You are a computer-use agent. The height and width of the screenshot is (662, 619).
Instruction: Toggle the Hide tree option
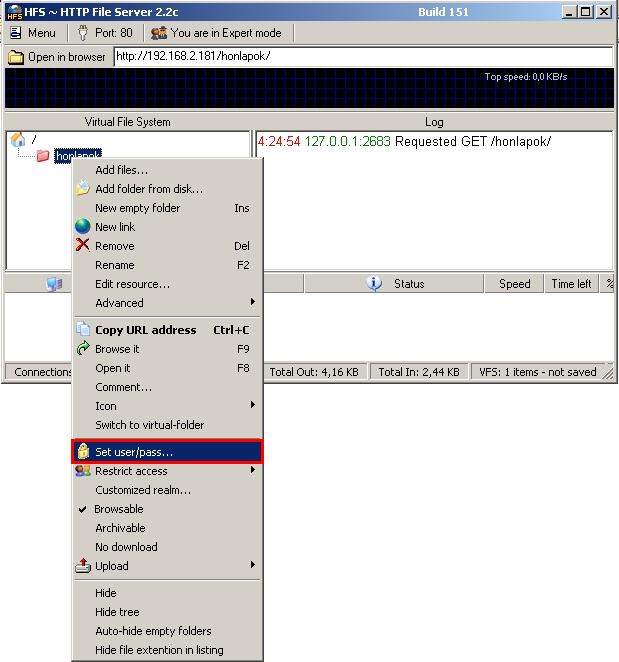point(167,612)
